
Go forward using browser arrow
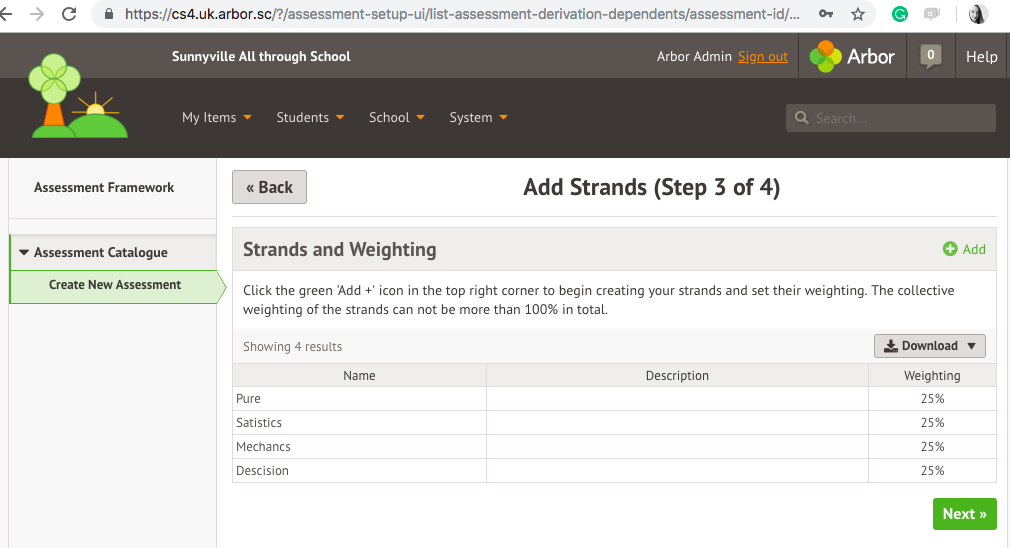pyautogui.click(x=37, y=14)
